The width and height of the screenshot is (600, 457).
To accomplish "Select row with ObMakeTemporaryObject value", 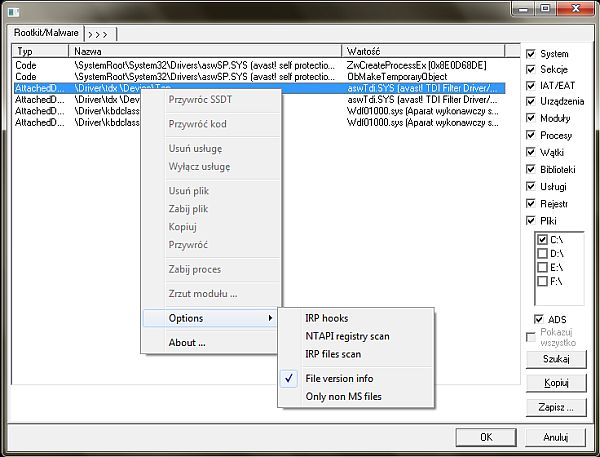I will coord(259,77).
